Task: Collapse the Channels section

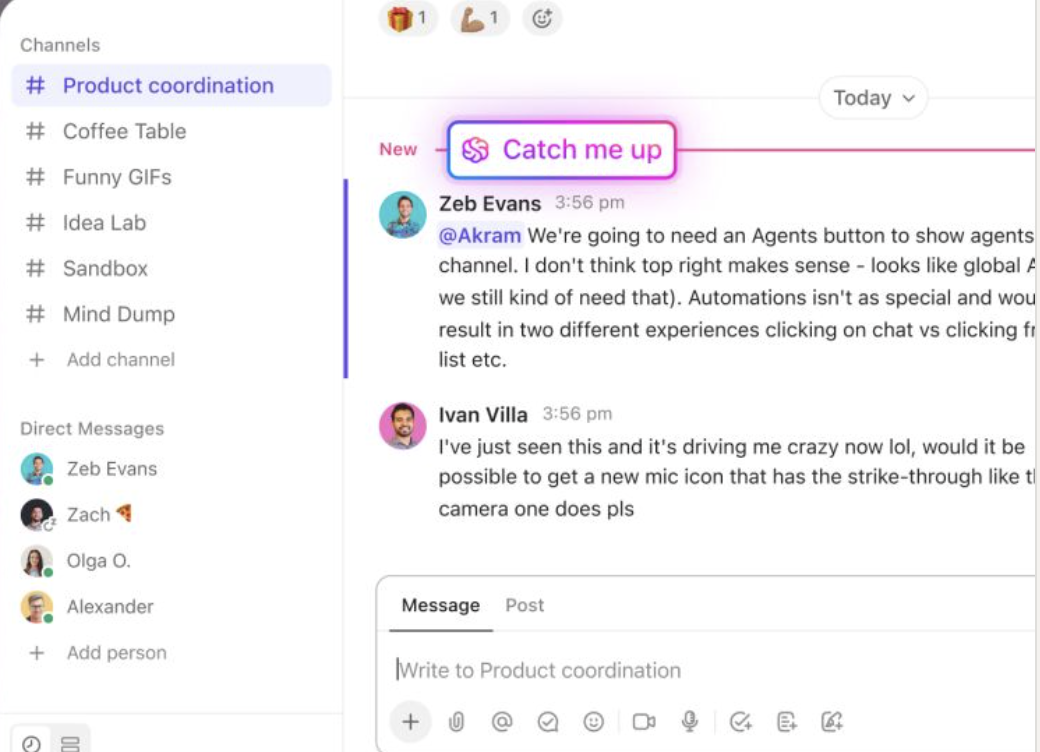Action: coord(60,45)
